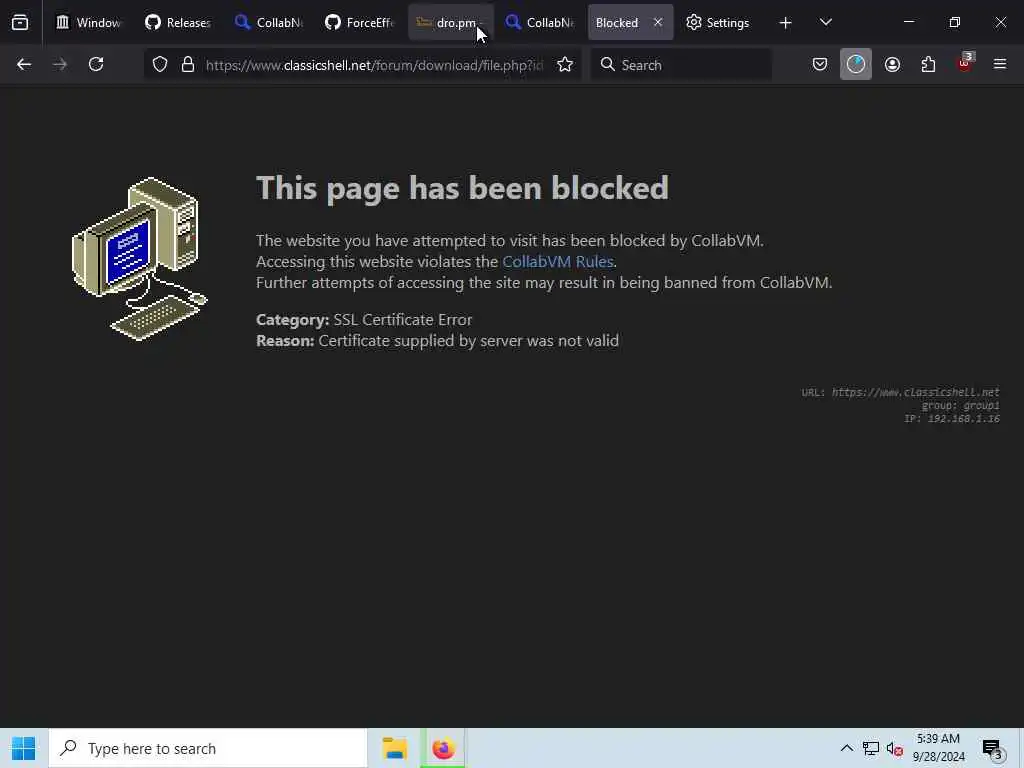Click the 'Category: SSL Certificate Error' text
This screenshot has width=1024, height=768.
364,319
